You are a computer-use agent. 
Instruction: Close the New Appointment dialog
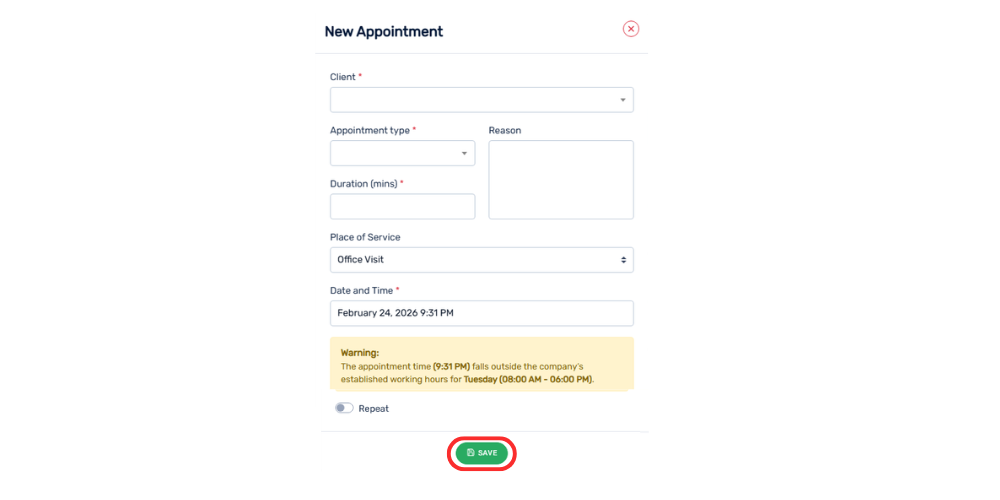(631, 29)
